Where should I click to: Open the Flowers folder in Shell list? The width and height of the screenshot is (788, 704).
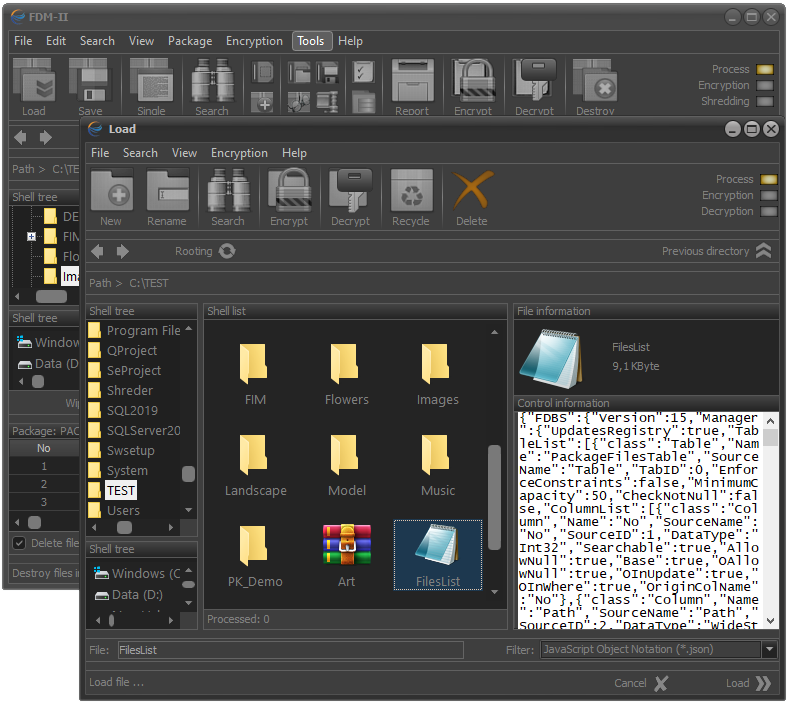pyautogui.click(x=347, y=374)
